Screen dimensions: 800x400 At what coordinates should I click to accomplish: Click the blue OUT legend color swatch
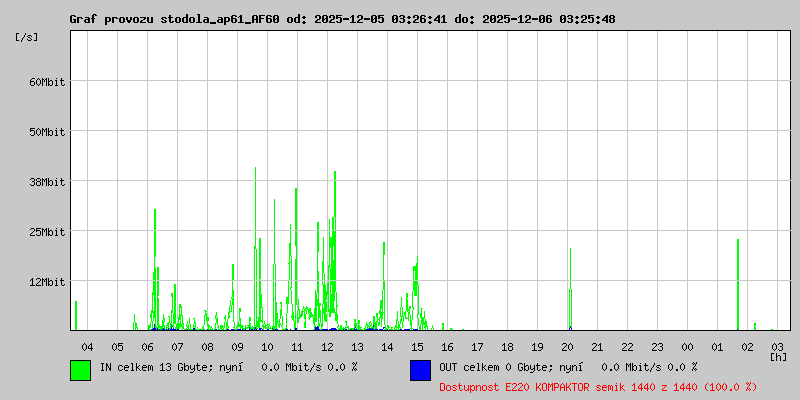click(x=420, y=369)
